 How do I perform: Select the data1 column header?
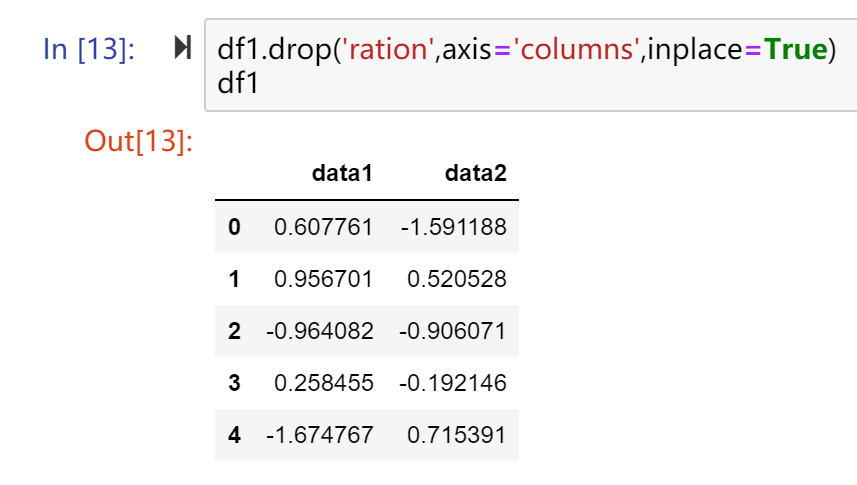click(x=342, y=173)
